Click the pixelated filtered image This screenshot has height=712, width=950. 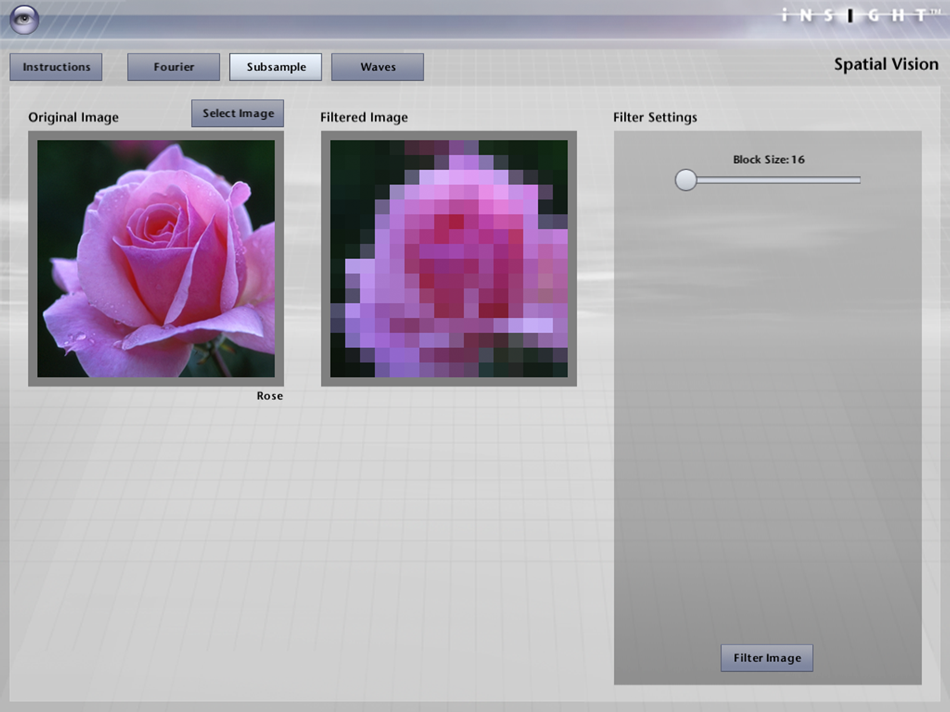tap(449, 259)
